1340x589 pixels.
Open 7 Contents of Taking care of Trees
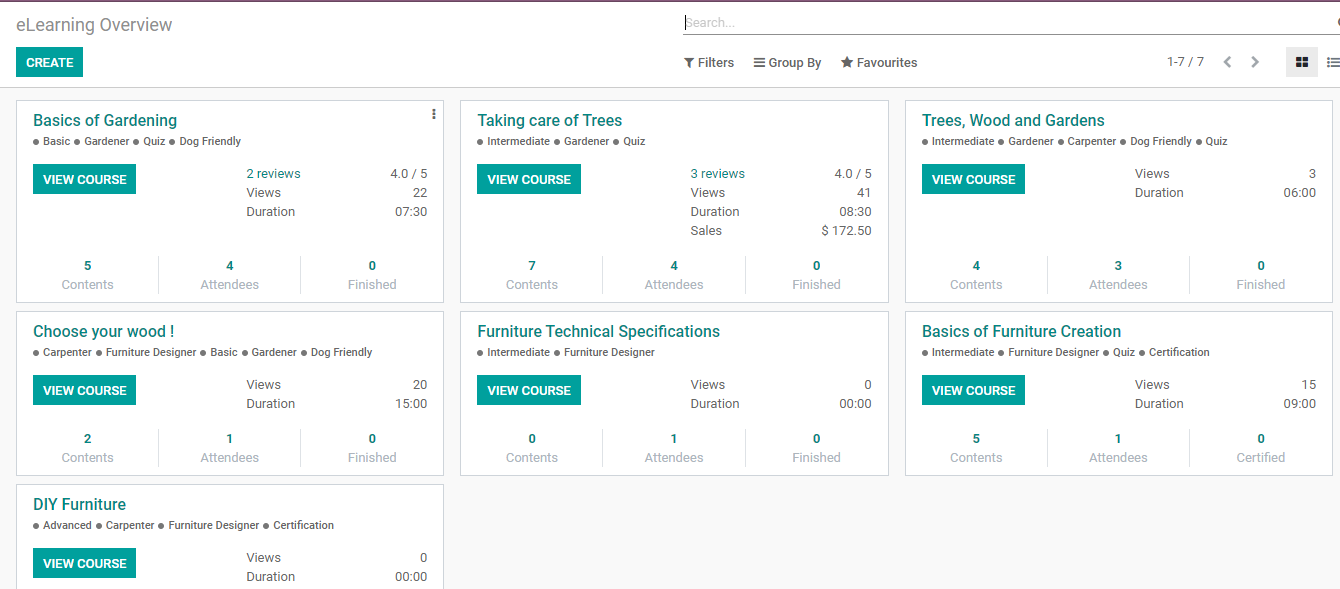tap(531, 275)
